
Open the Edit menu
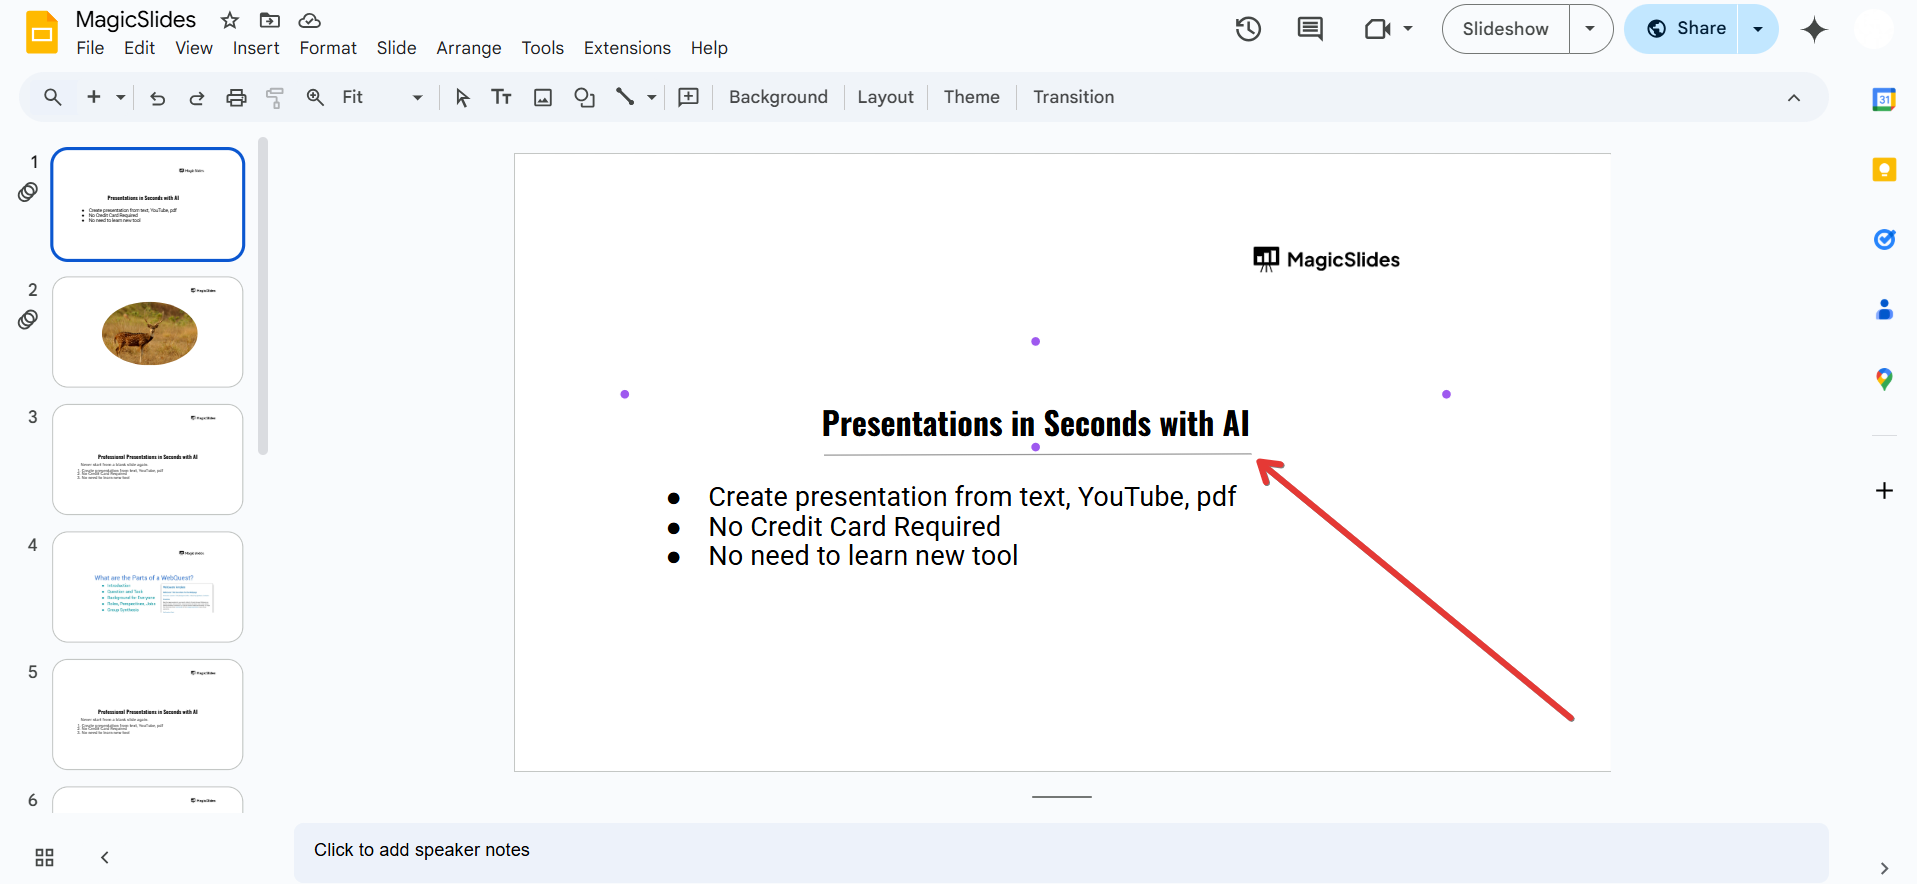coord(139,48)
